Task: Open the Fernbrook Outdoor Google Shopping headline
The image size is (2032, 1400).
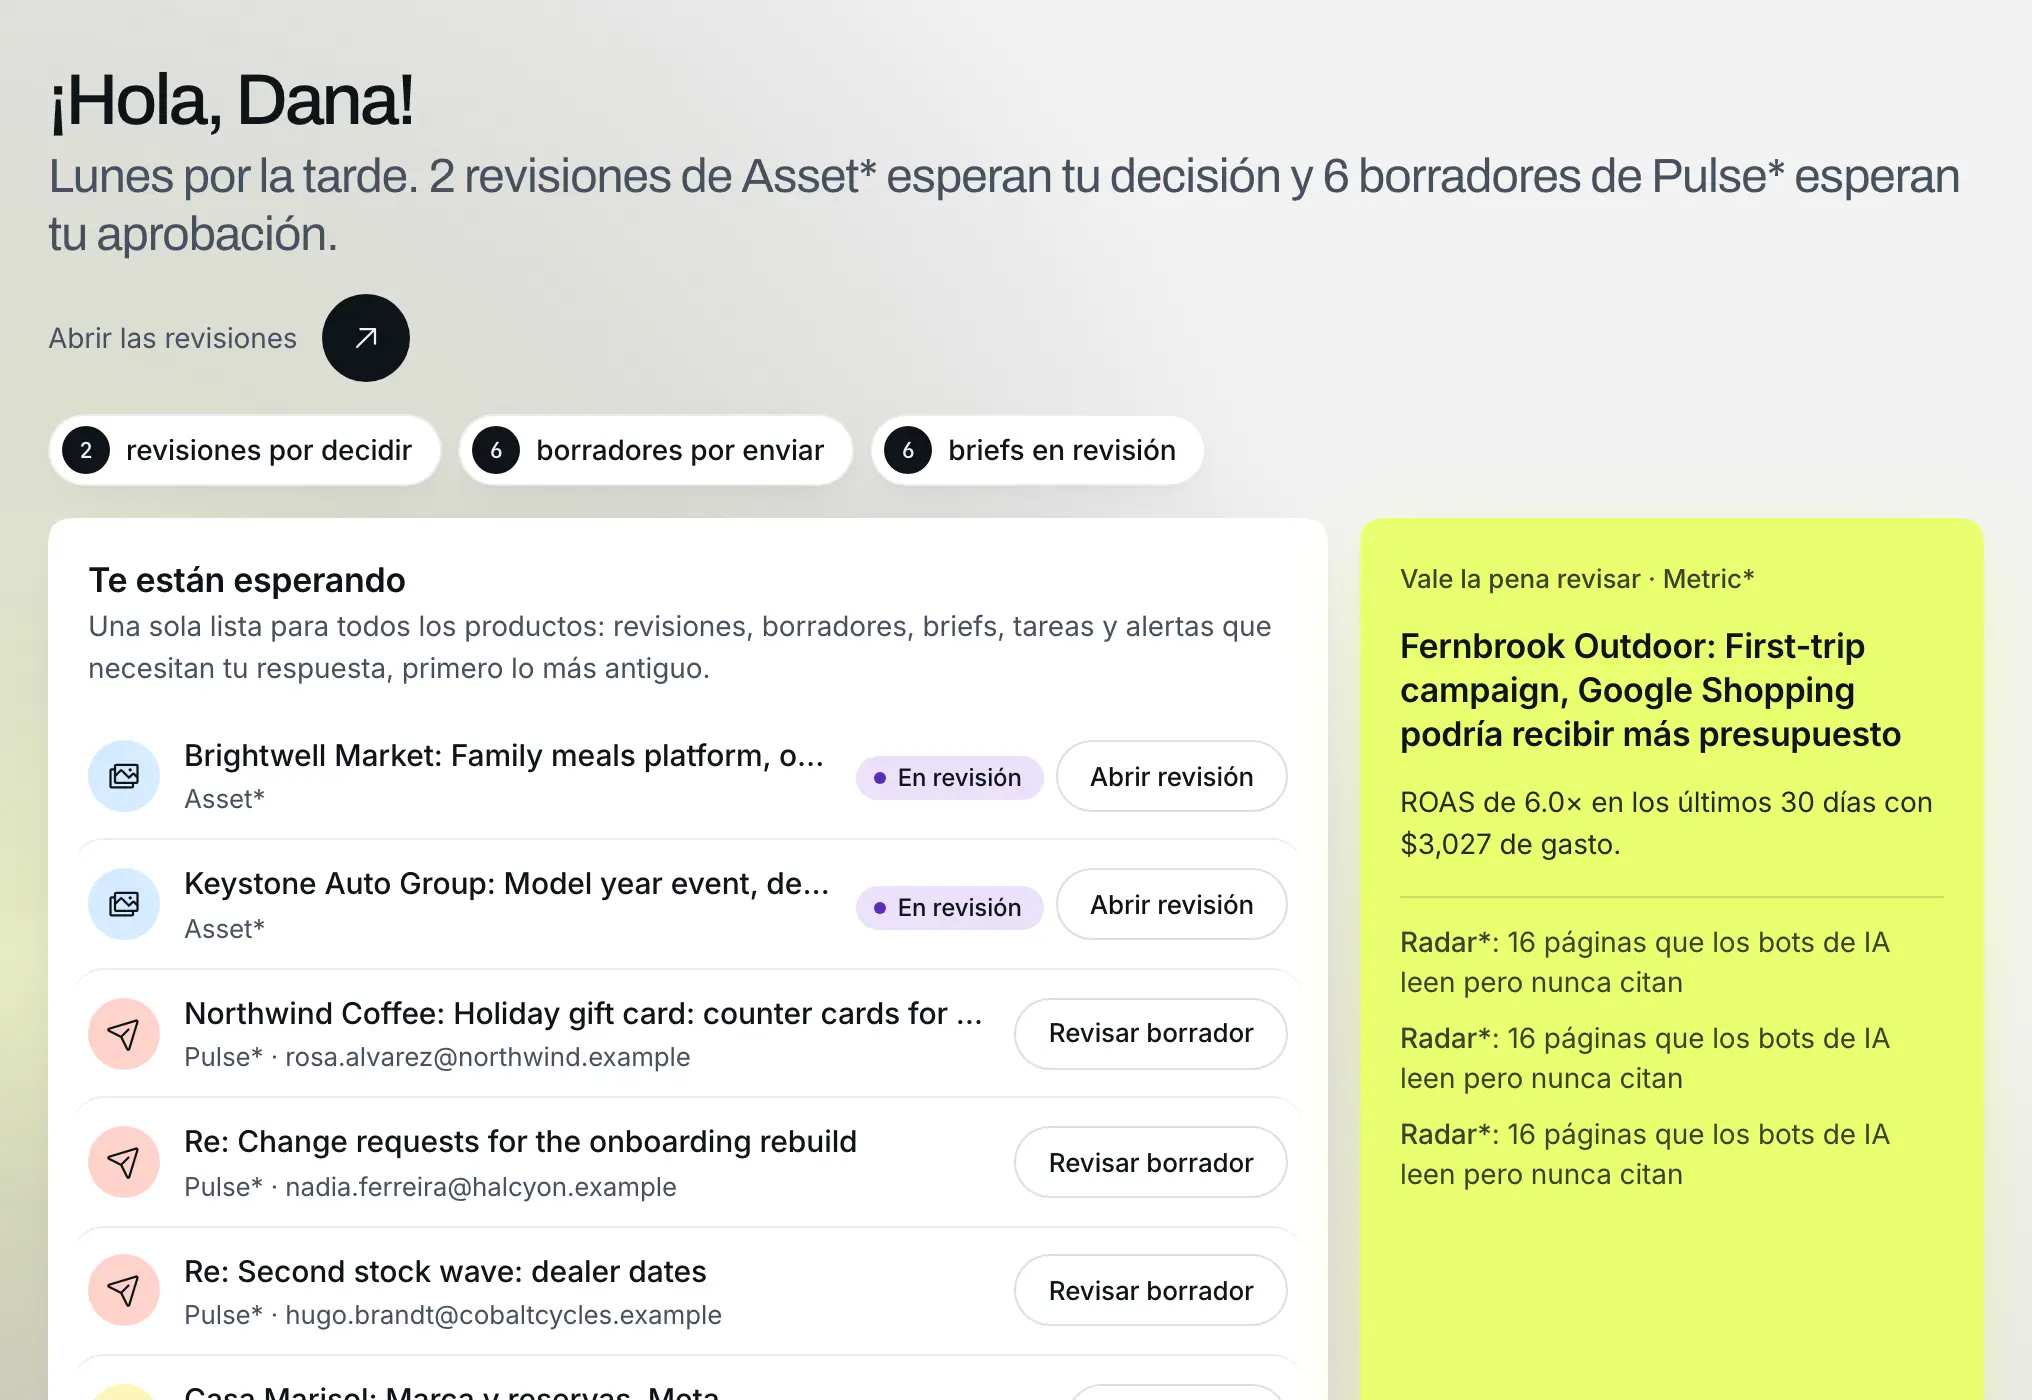Action: pyautogui.click(x=1650, y=690)
